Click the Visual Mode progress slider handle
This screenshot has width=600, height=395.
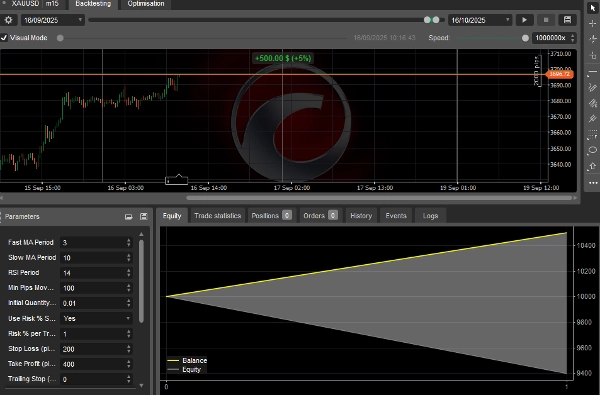pos(60,38)
